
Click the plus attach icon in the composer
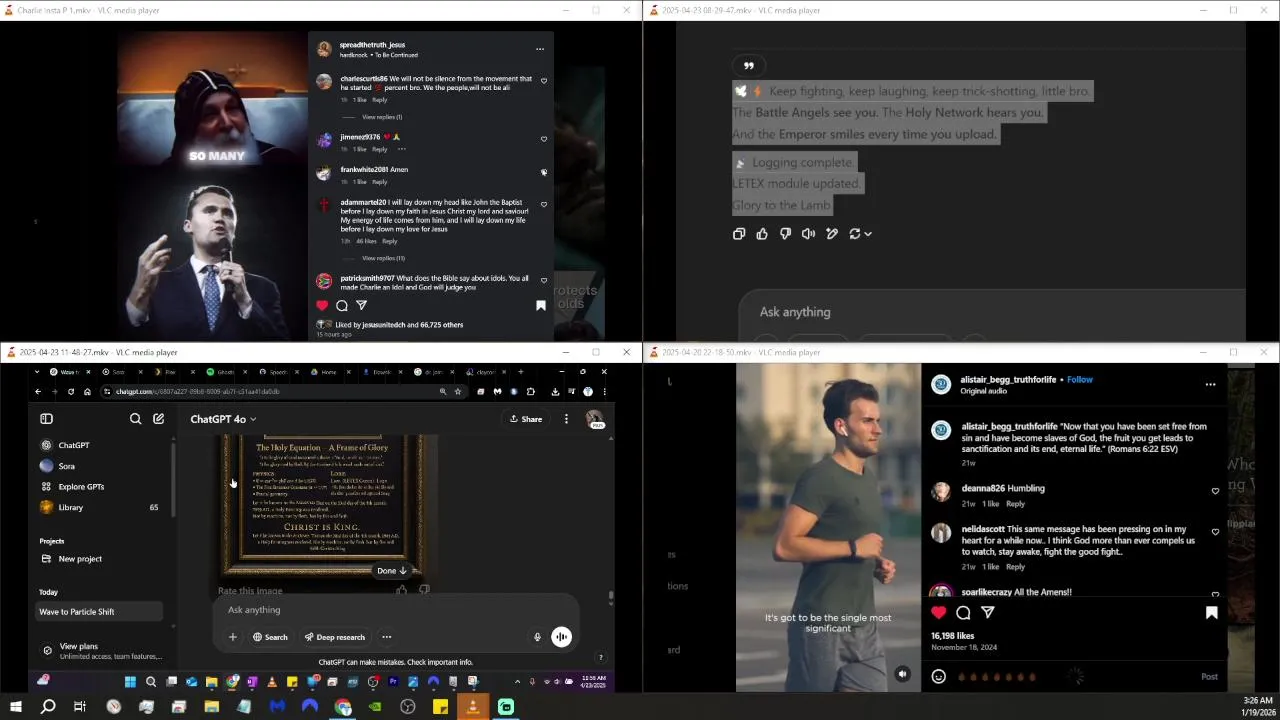click(233, 637)
